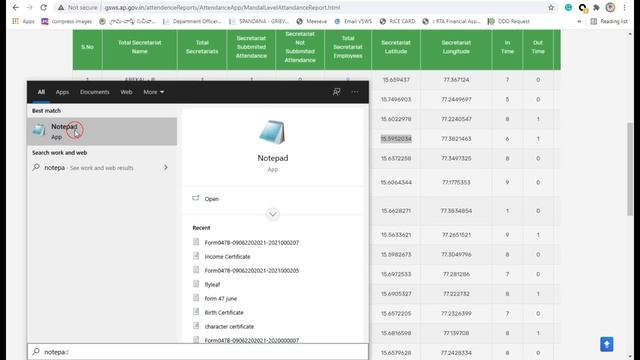This screenshot has width=640, height=360.
Task: Click the Open command icon for Notepad
Action: coord(196,198)
